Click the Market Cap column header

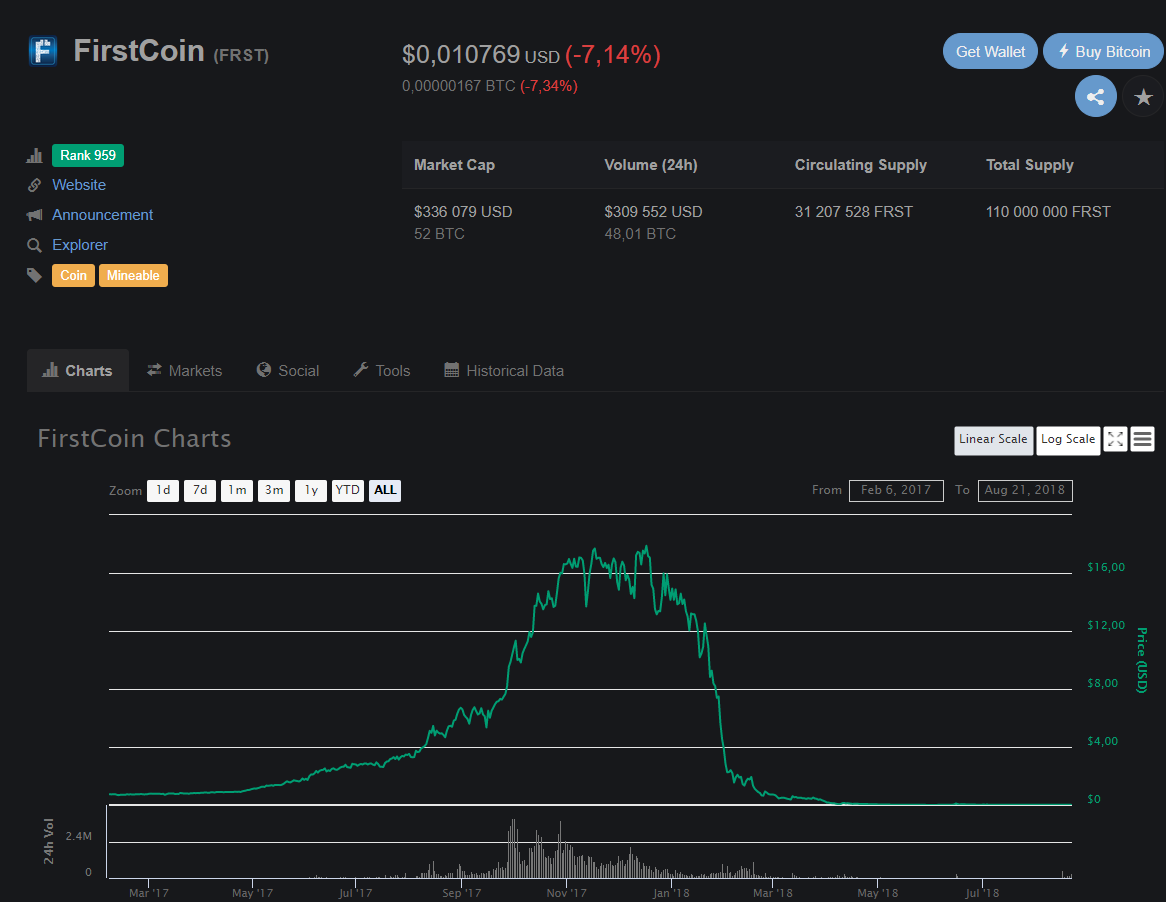[454, 165]
